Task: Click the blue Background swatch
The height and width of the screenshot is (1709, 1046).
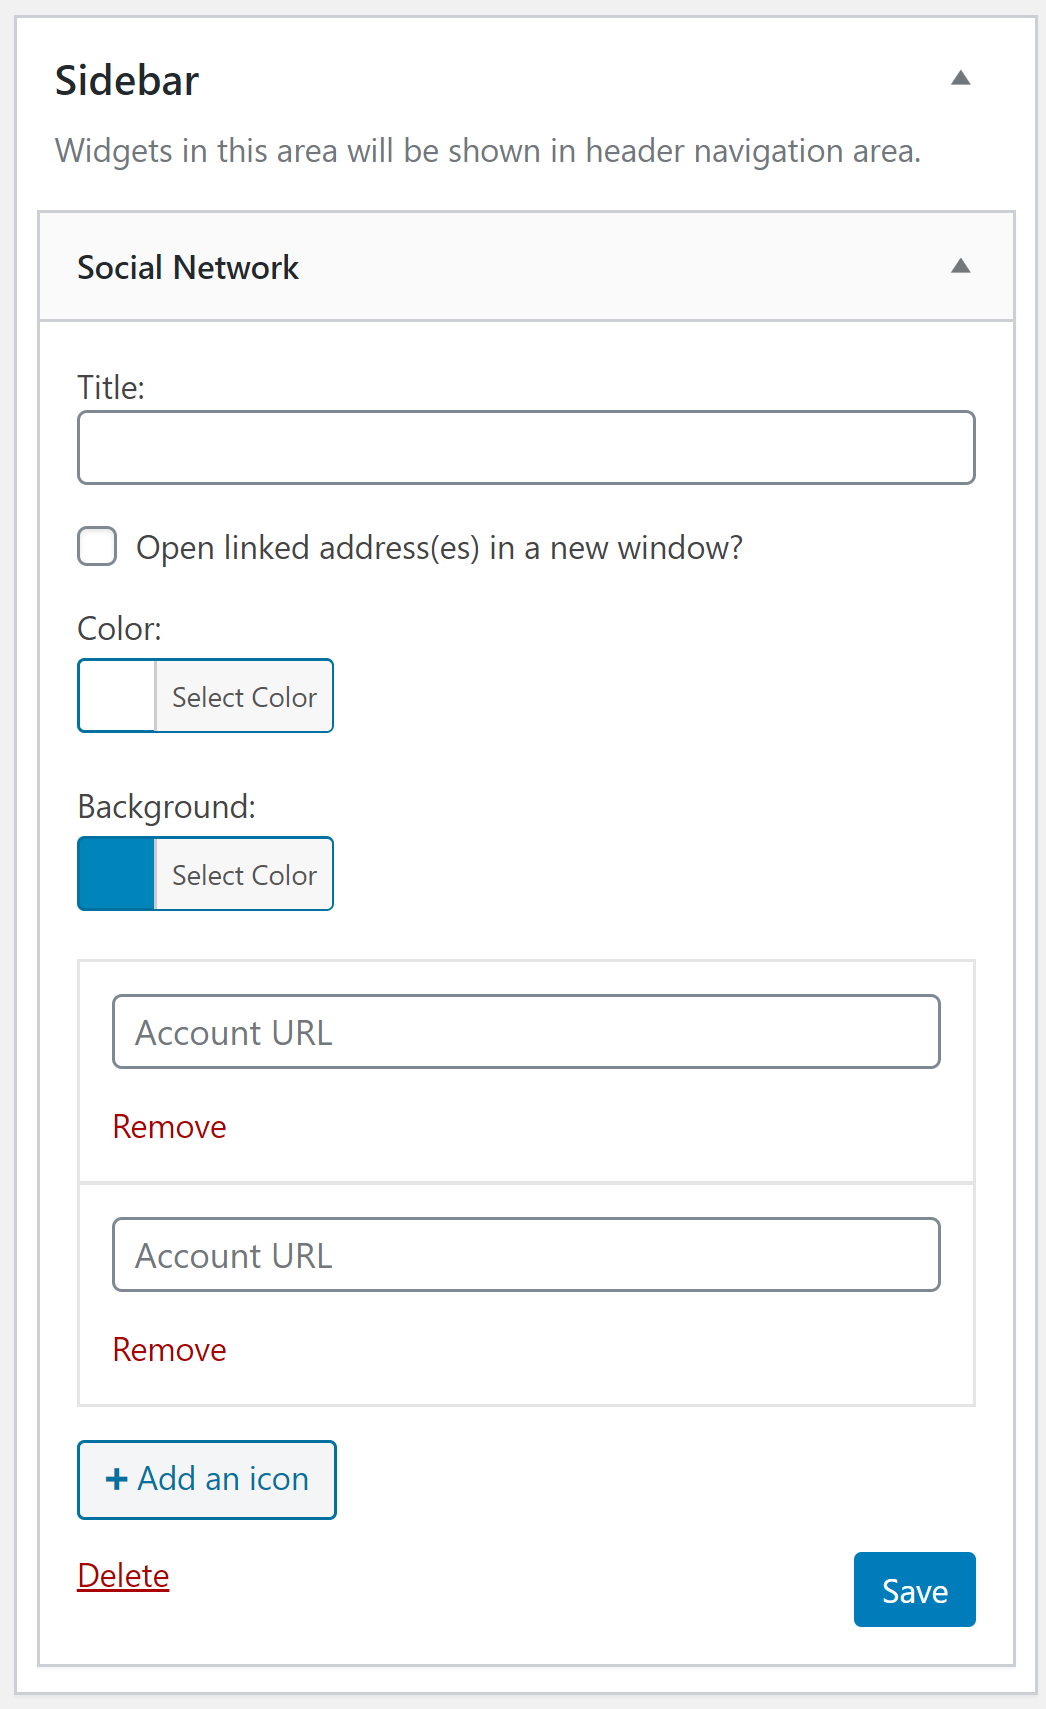Action: click(117, 874)
